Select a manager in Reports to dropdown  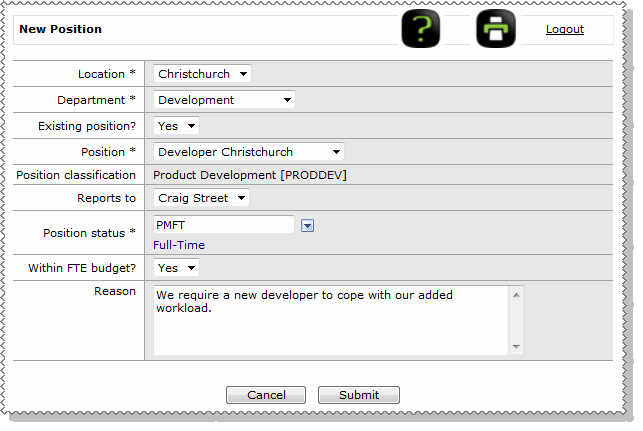click(201, 198)
